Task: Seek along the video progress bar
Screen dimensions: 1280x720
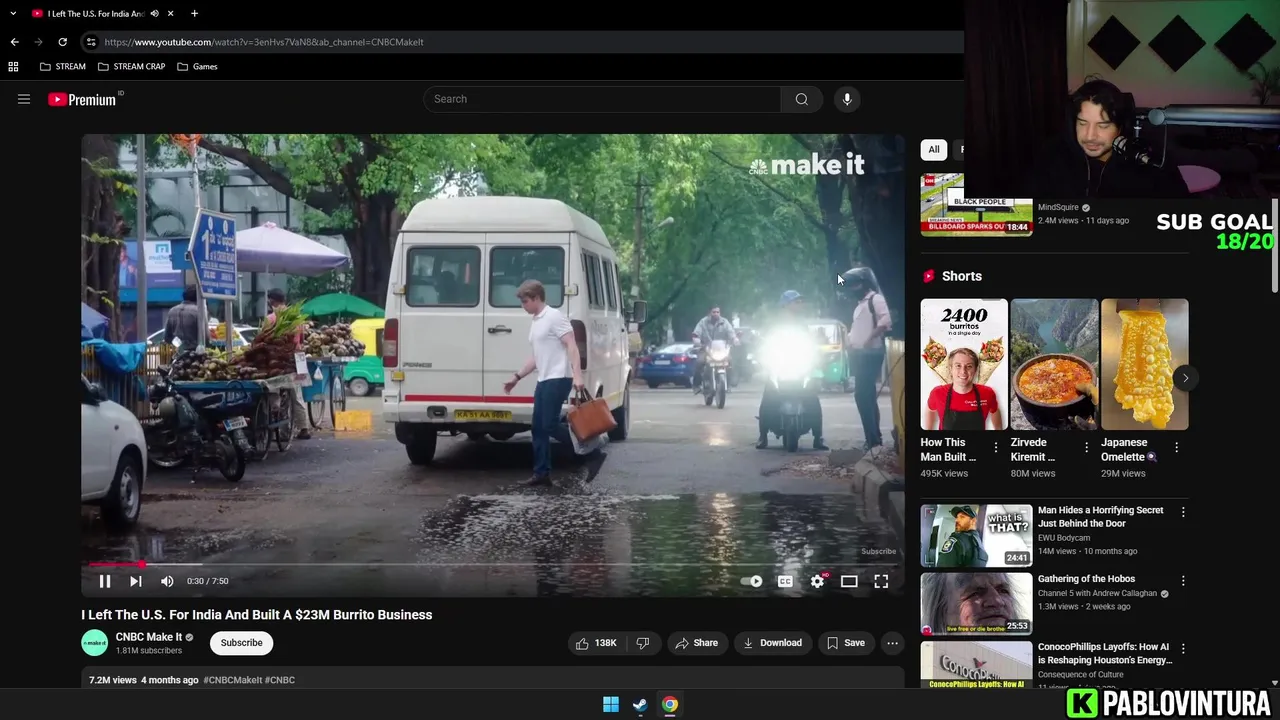Action: [x=493, y=565]
